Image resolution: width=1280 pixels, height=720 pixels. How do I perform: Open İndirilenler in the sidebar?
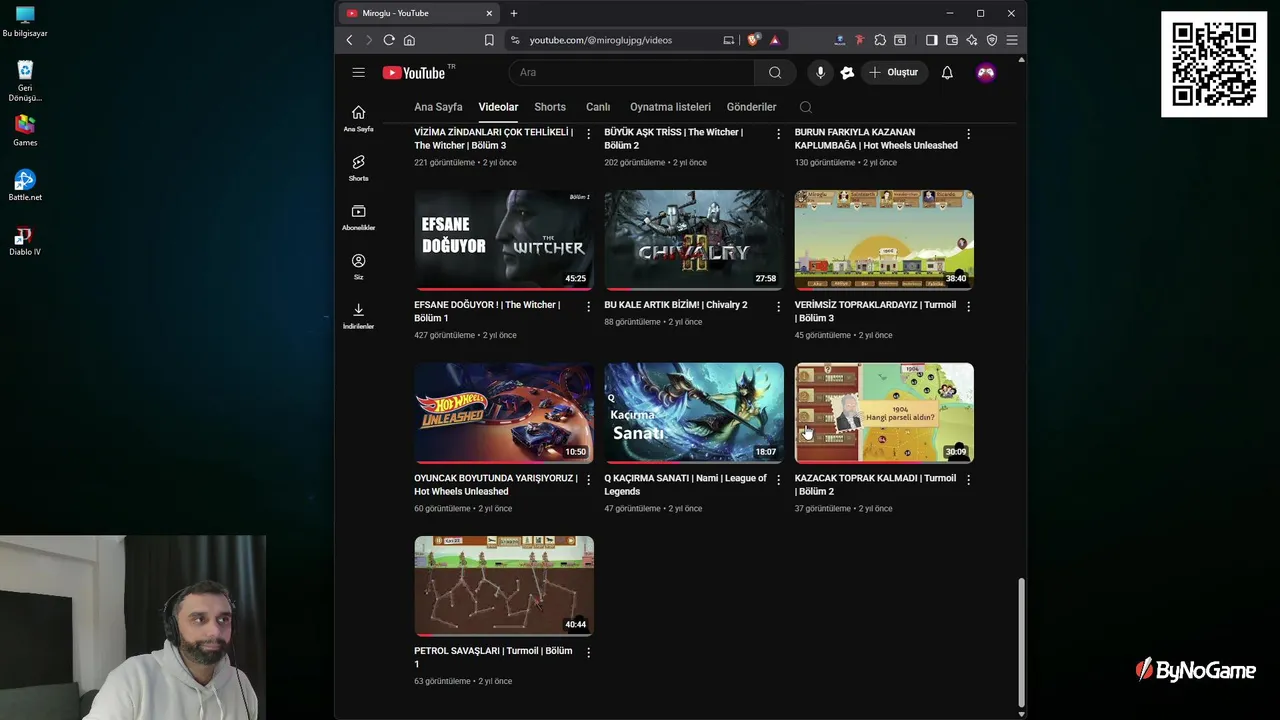point(358,316)
